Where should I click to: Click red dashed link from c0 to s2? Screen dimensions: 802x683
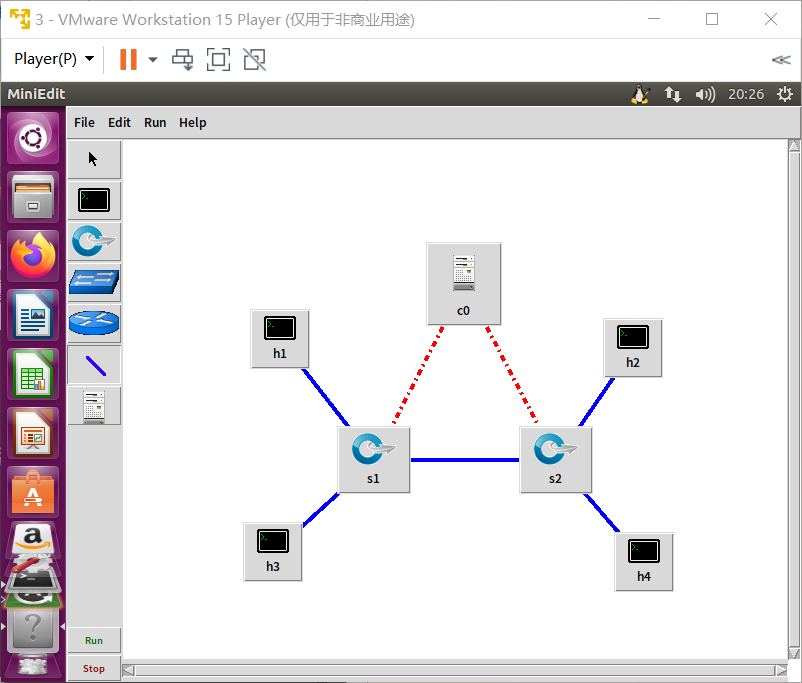(512, 374)
